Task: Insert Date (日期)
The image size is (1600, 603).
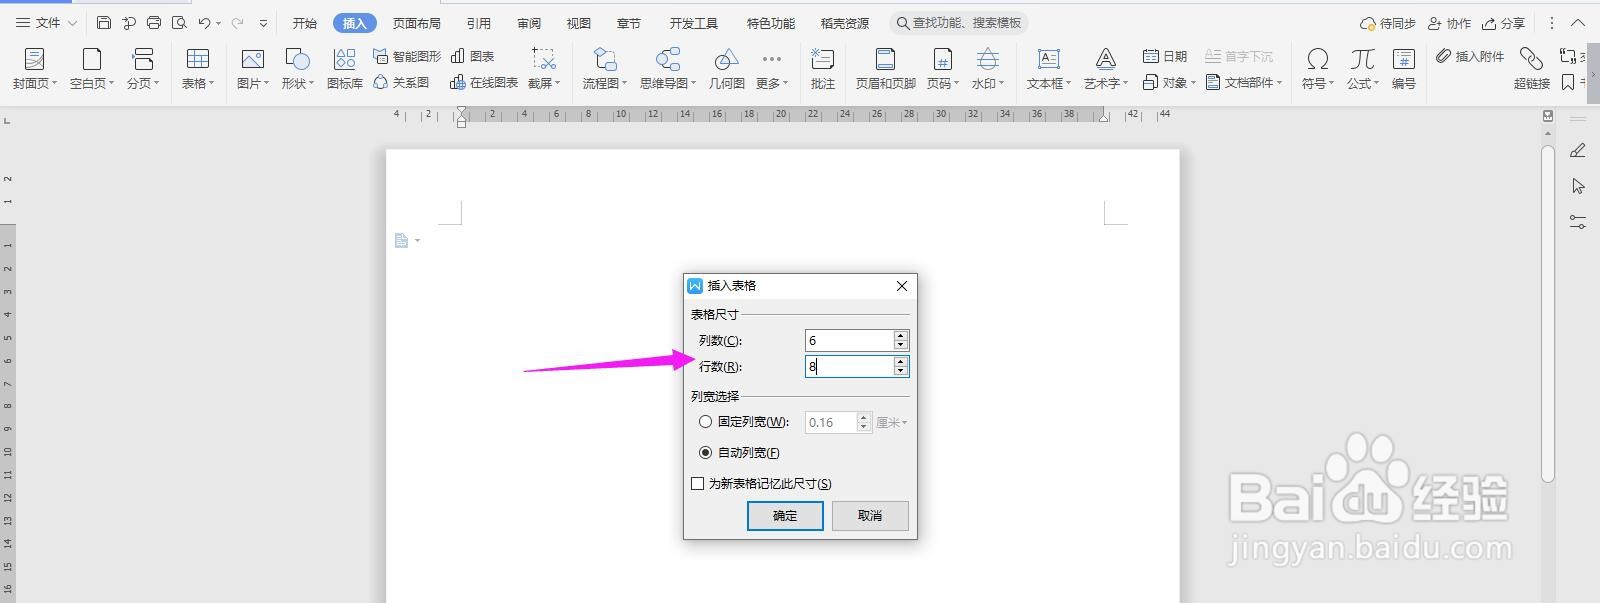Action: pyautogui.click(x=1165, y=56)
